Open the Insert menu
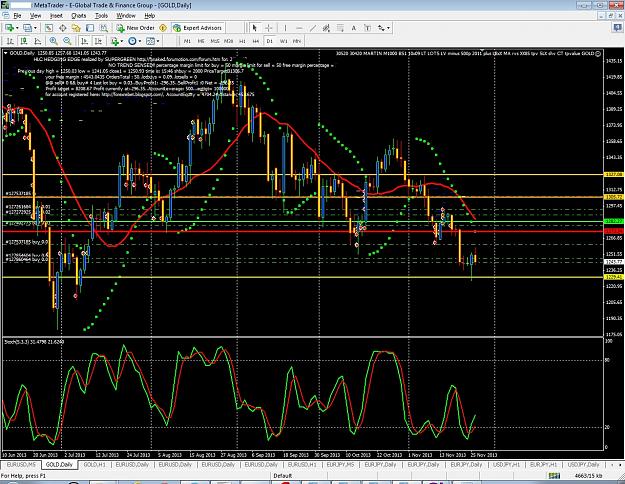The width and height of the screenshot is (625, 484). point(56,16)
